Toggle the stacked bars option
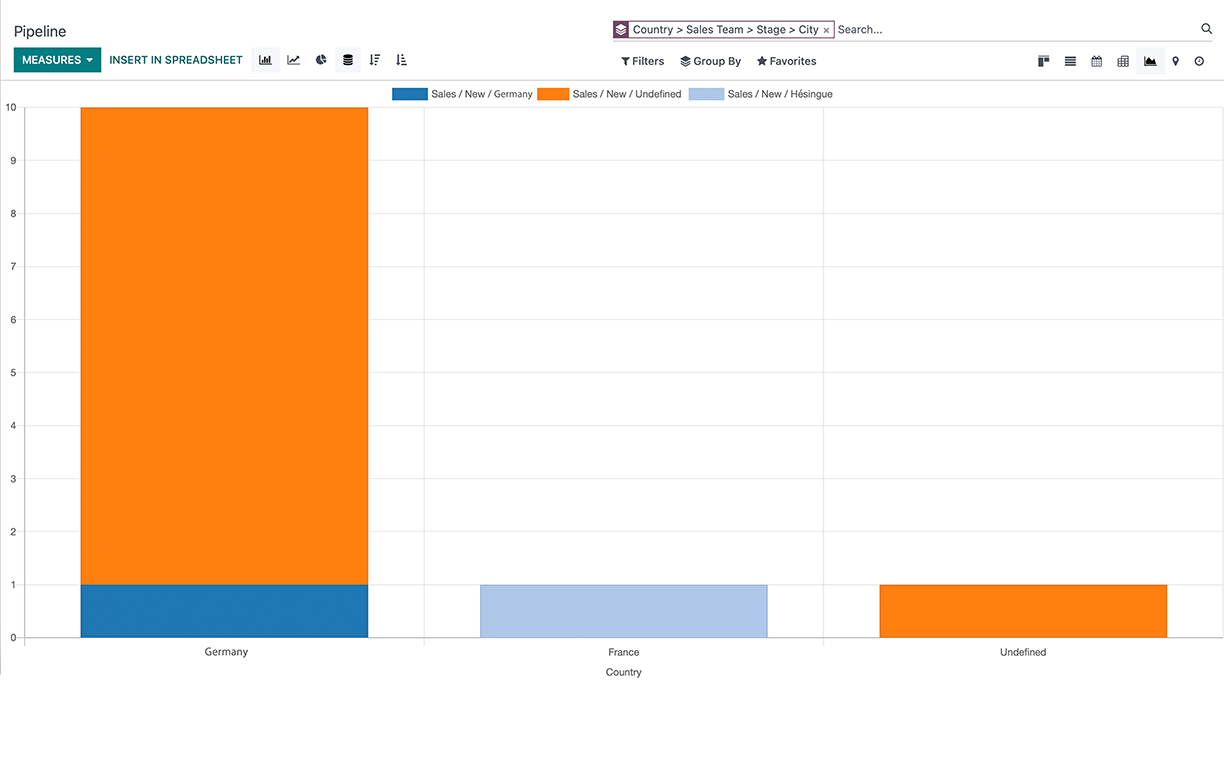Viewport: 1224px width, 759px height. (x=348, y=60)
